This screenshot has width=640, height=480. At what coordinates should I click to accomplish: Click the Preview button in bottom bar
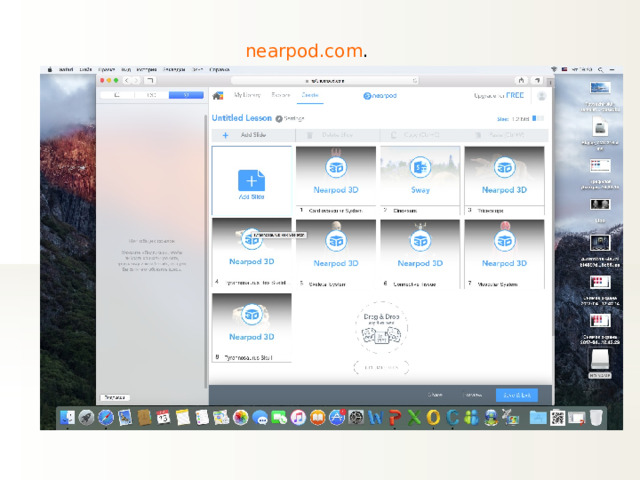coord(473,395)
